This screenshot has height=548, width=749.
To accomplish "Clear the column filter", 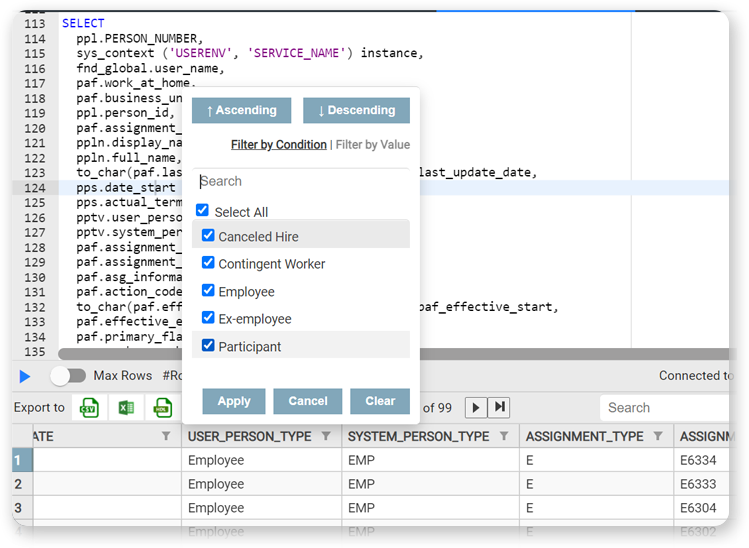I will (x=380, y=401).
